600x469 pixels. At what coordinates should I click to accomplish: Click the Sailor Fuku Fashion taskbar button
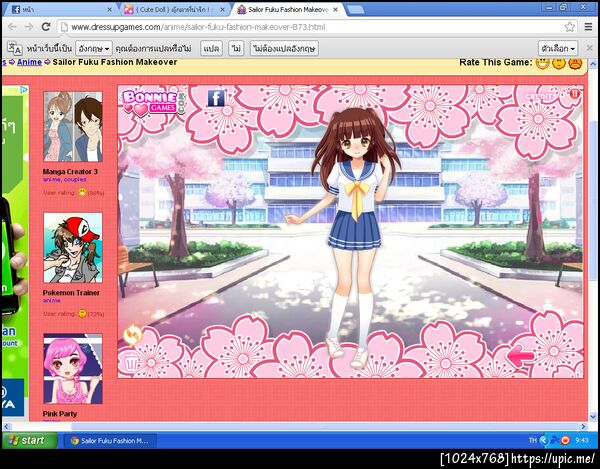110,441
